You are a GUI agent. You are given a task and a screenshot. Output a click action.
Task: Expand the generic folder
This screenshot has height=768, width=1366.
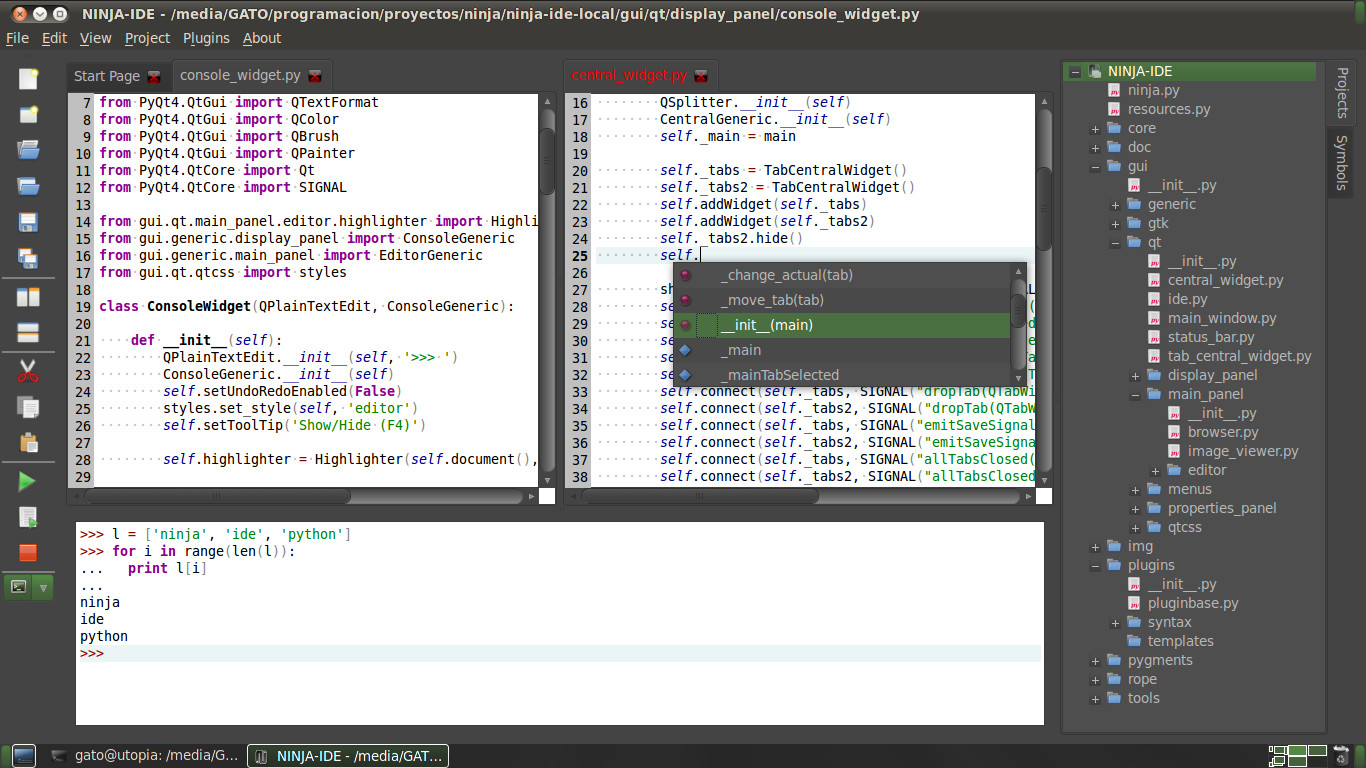point(1115,205)
